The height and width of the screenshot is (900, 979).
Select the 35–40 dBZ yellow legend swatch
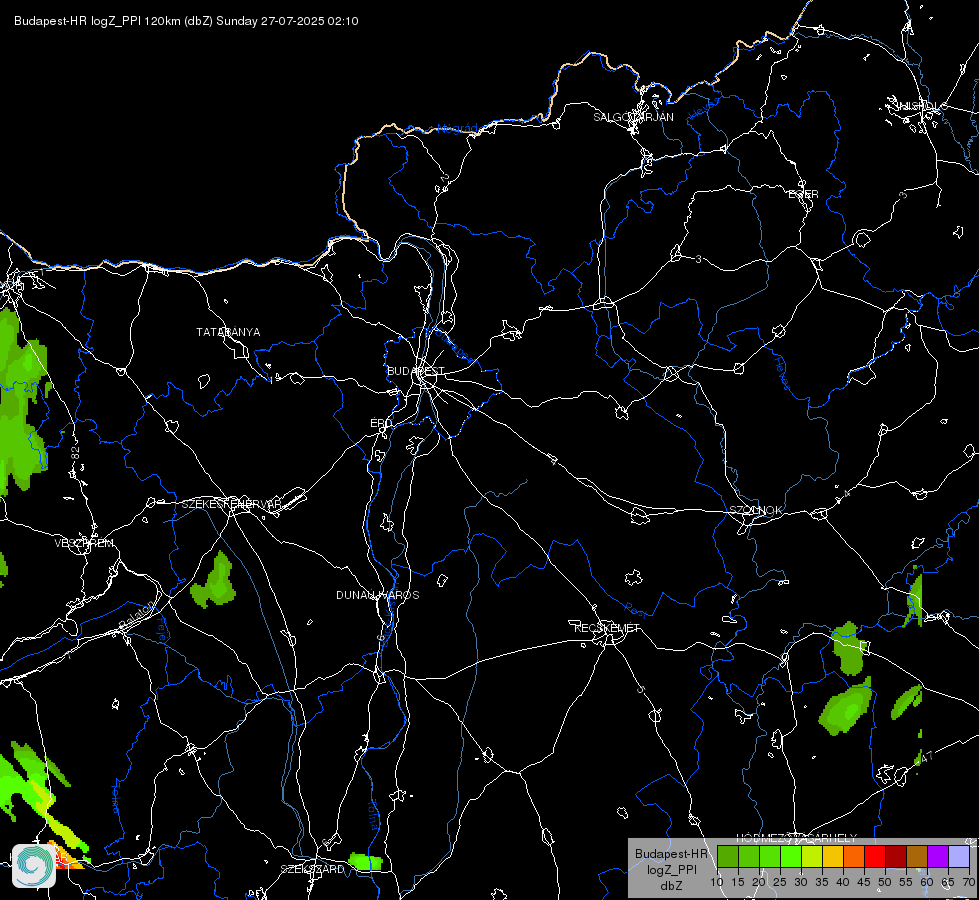[833, 856]
